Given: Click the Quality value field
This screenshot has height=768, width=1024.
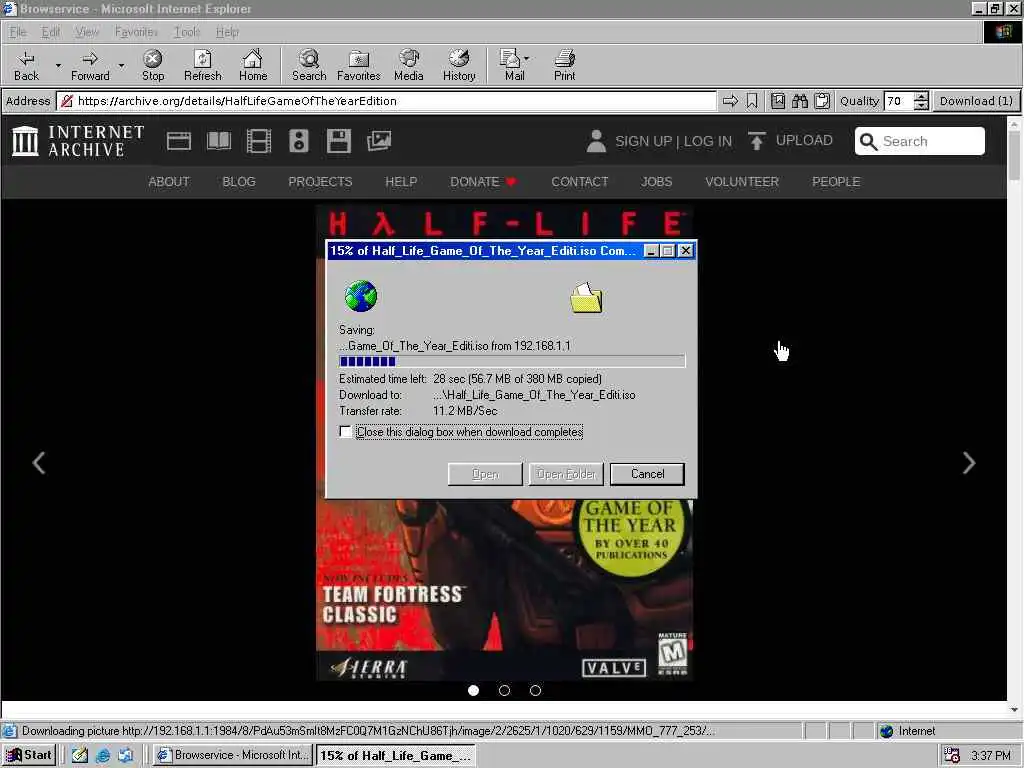Looking at the screenshot, I should point(899,101).
